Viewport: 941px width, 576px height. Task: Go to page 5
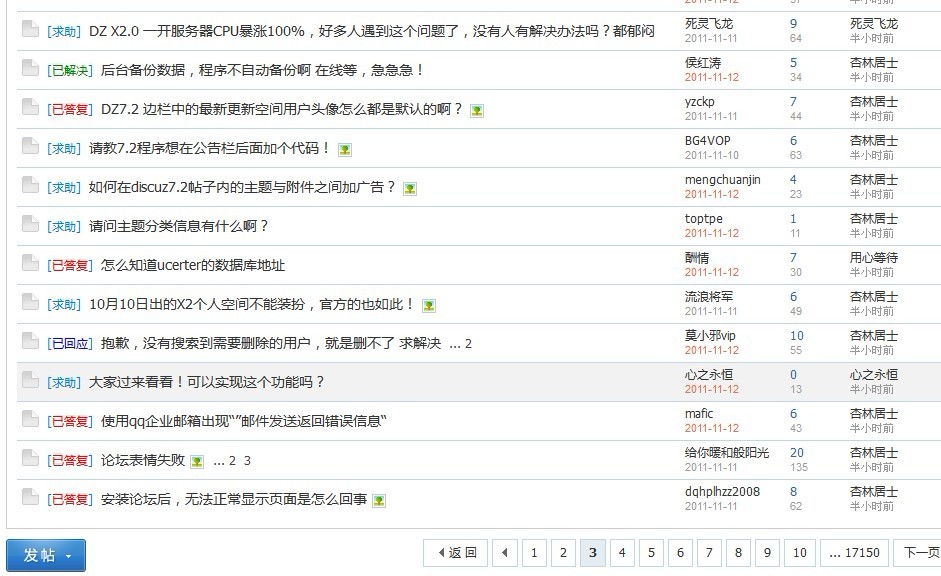click(x=651, y=553)
